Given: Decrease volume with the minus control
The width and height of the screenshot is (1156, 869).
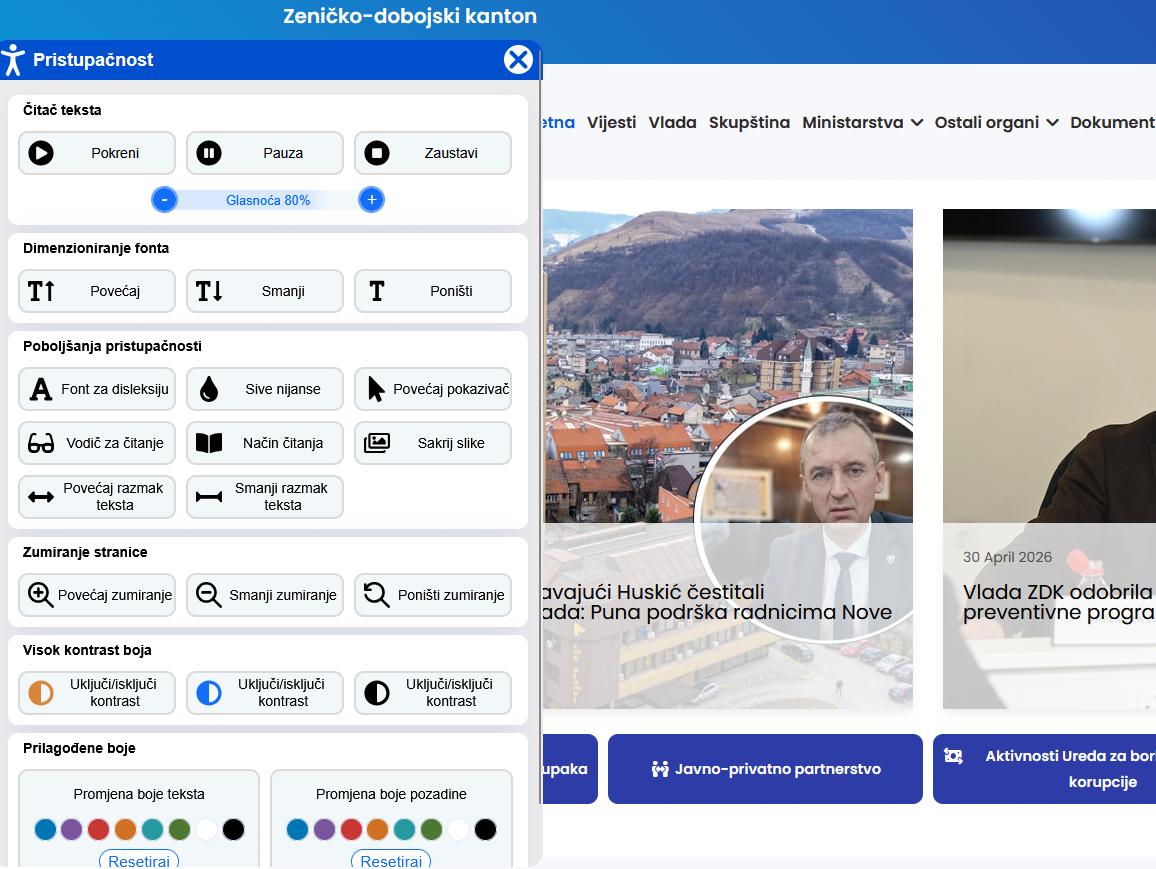Looking at the screenshot, I should coord(164,199).
